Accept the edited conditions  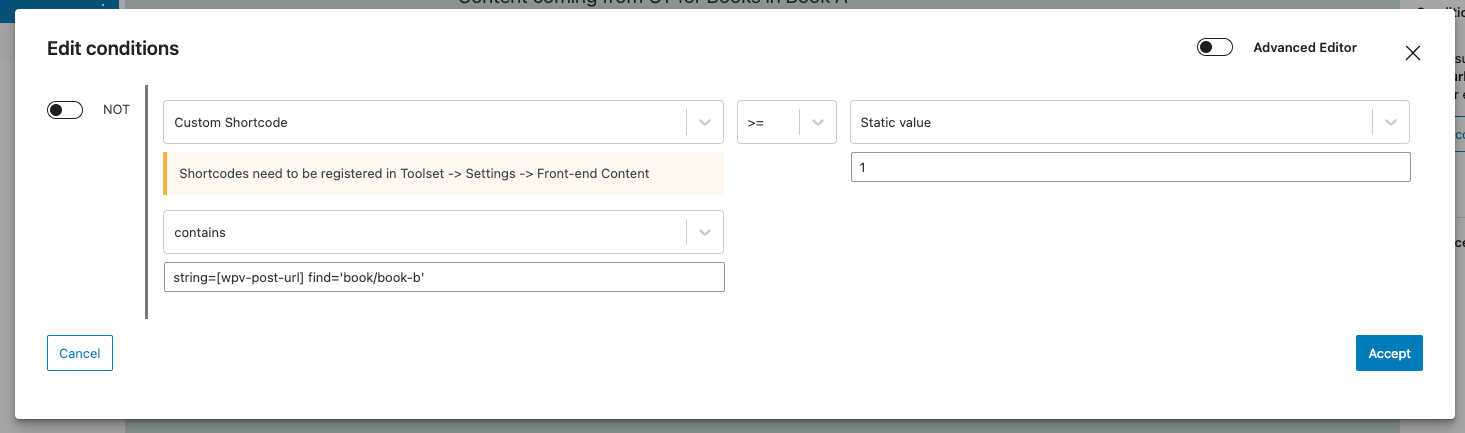[x=1389, y=353]
